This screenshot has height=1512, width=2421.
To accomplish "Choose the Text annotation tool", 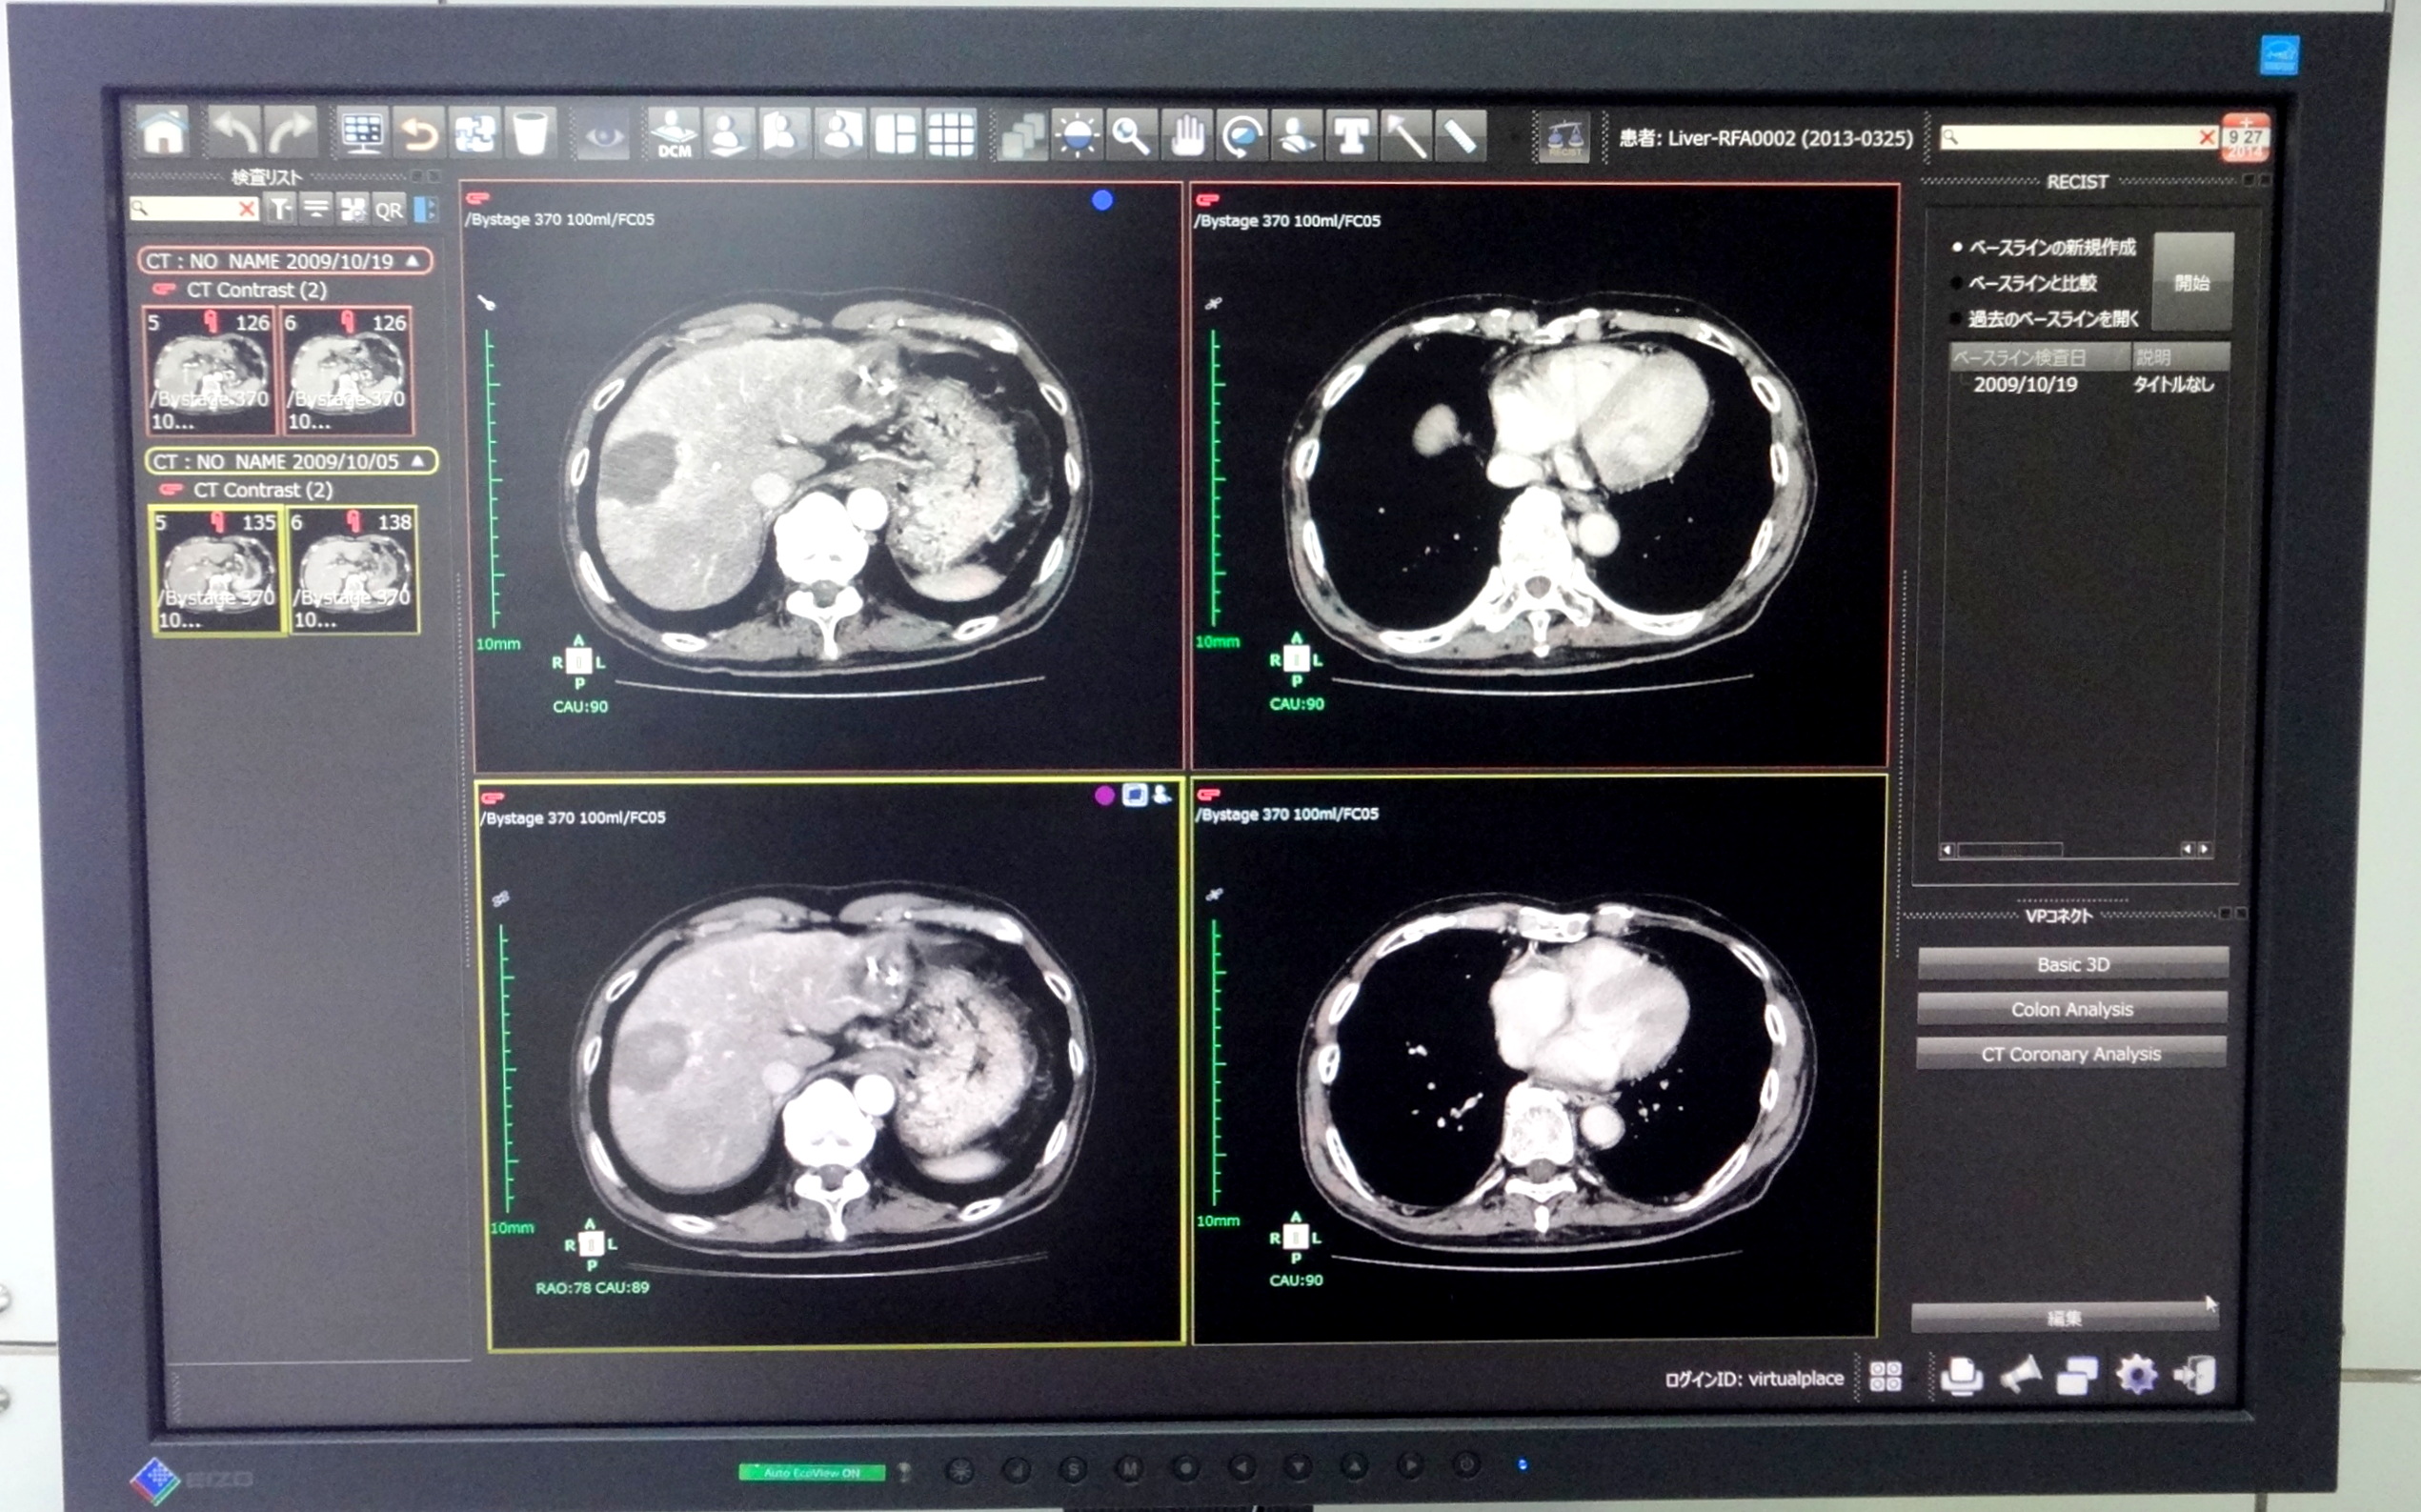I will click(1350, 135).
